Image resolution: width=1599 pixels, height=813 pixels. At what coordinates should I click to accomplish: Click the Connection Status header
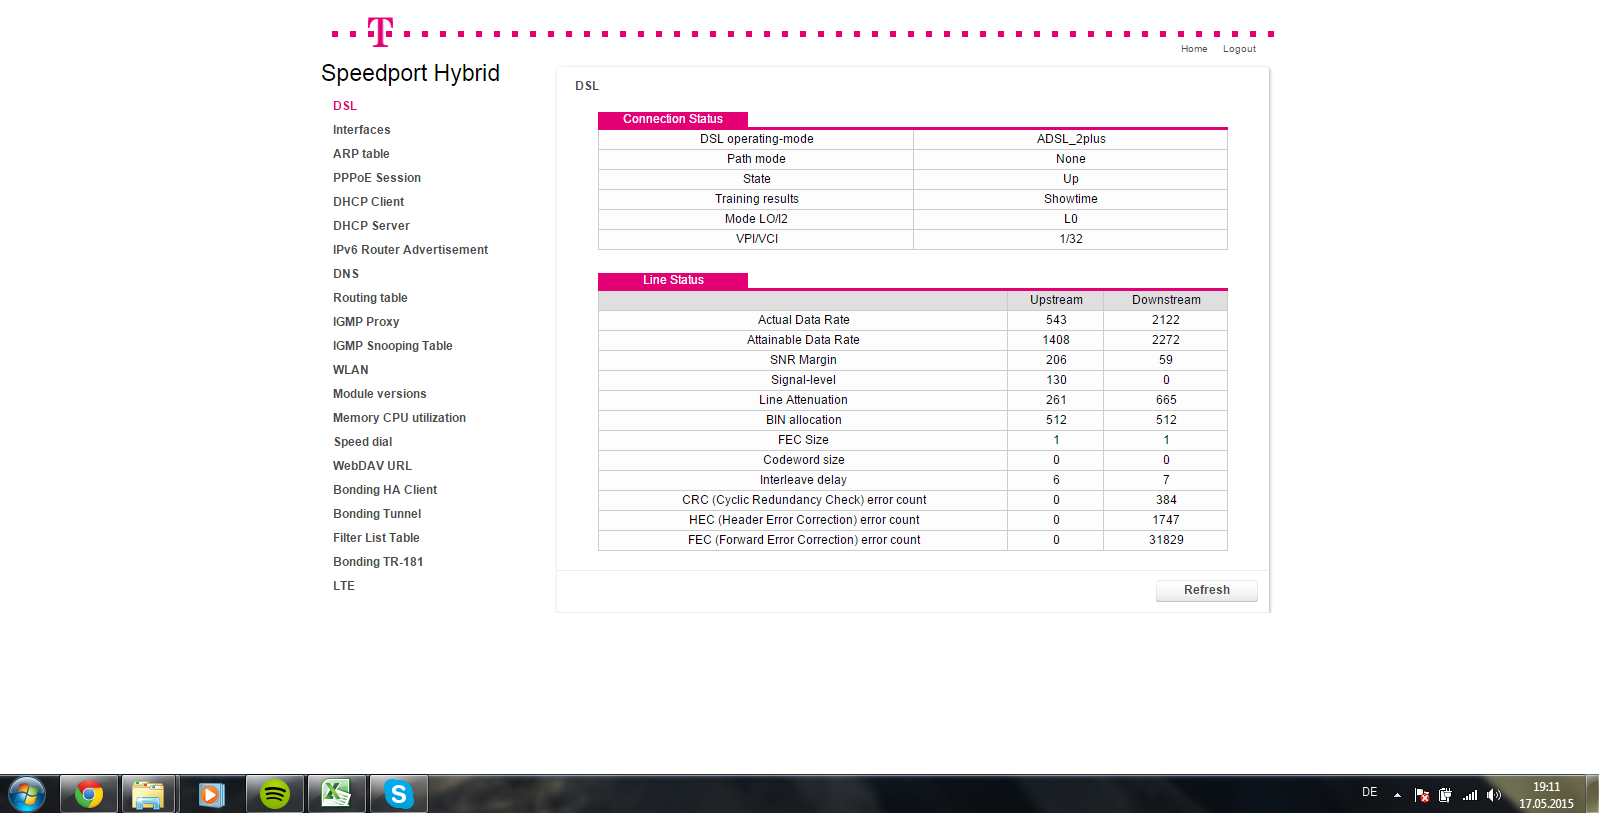coord(673,119)
